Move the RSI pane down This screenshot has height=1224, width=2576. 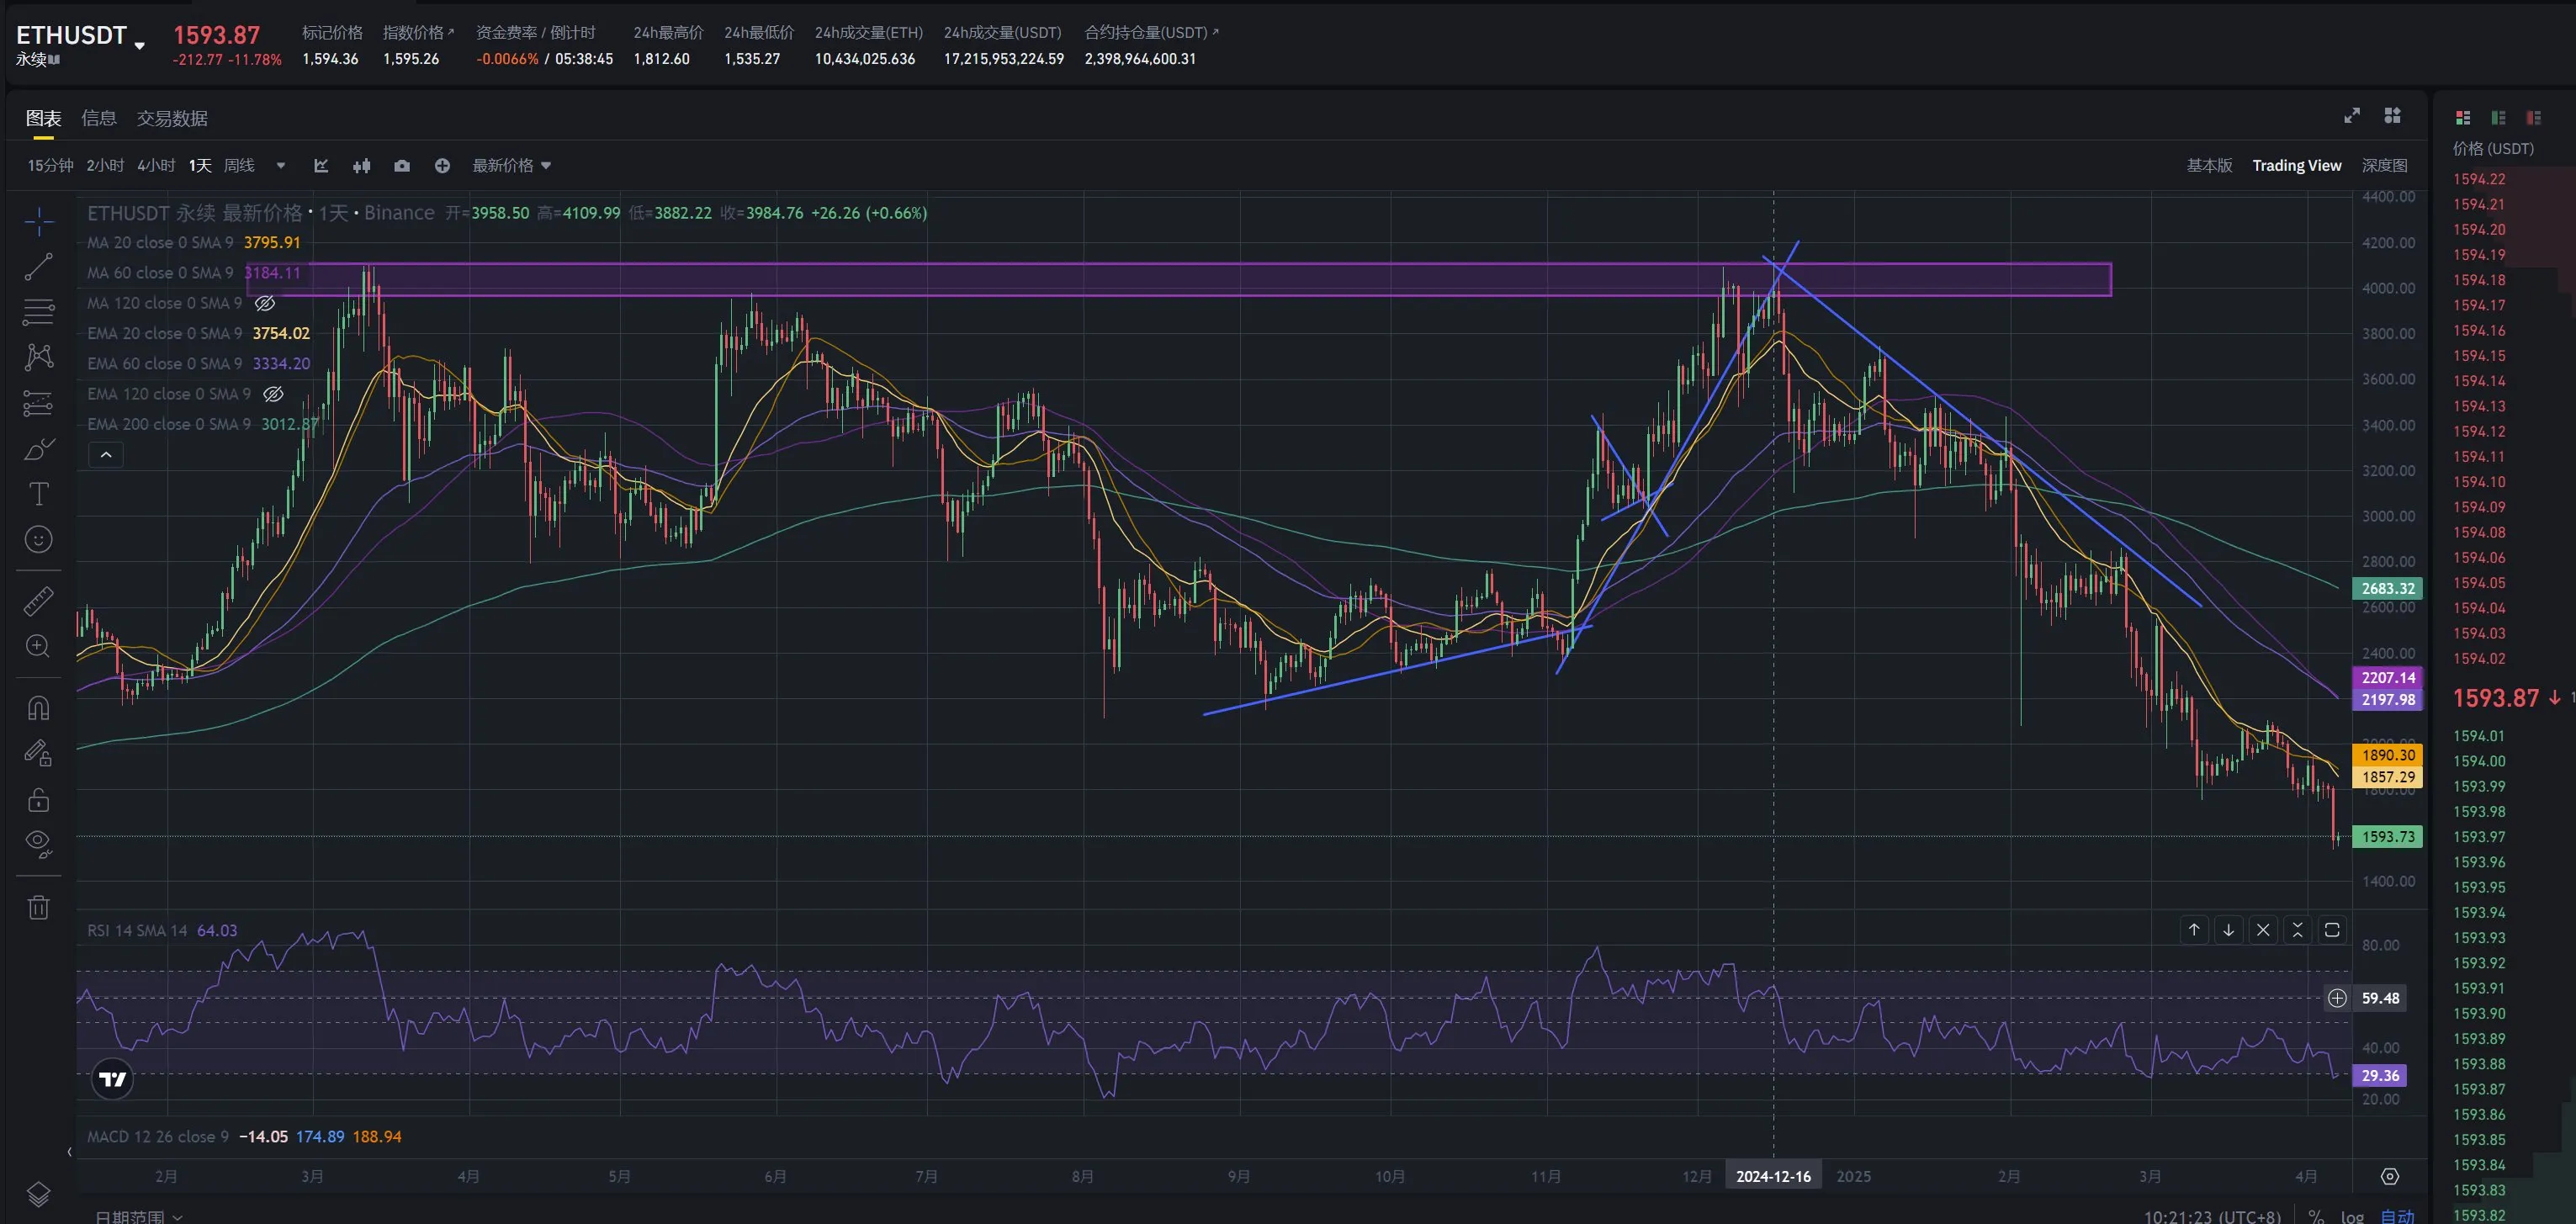point(2229,930)
